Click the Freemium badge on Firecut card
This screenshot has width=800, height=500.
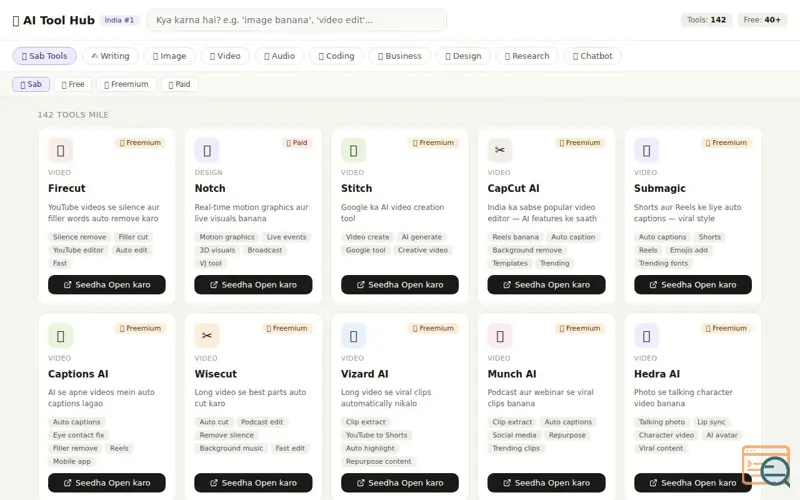pyautogui.click(x=140, y=143)
